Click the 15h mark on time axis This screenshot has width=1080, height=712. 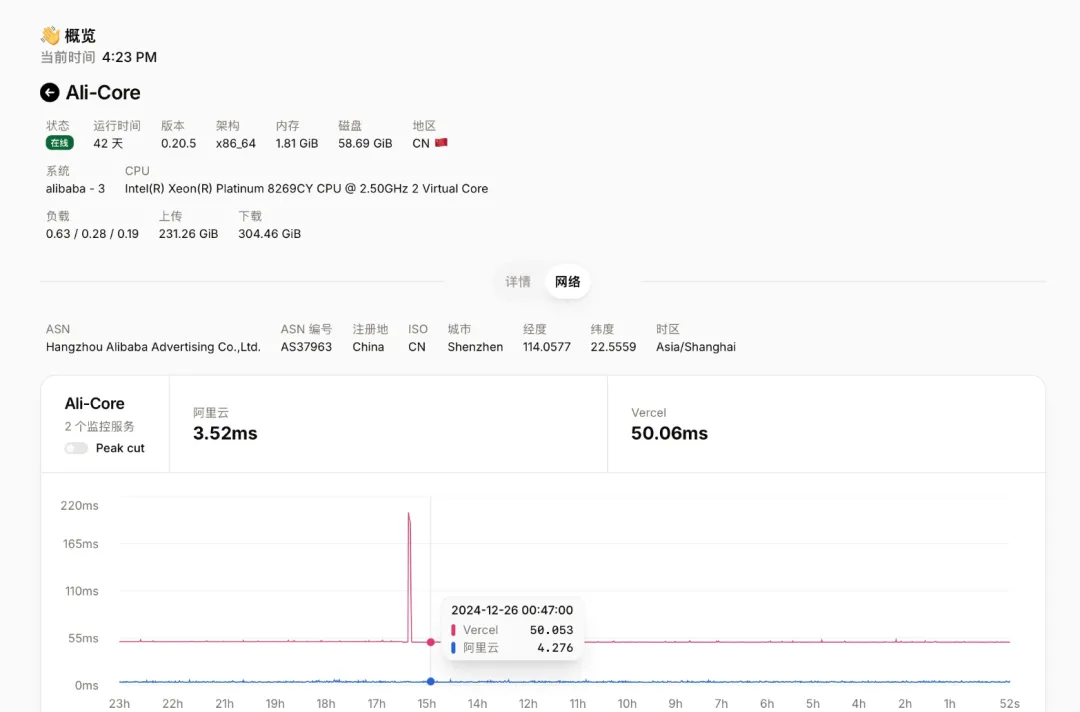427,704
